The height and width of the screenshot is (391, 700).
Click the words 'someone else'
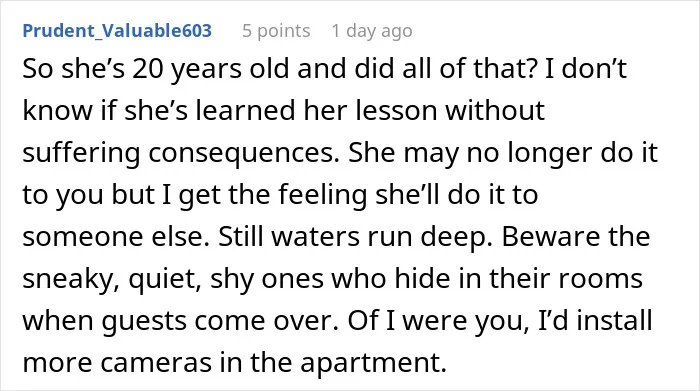click(114, 237)
